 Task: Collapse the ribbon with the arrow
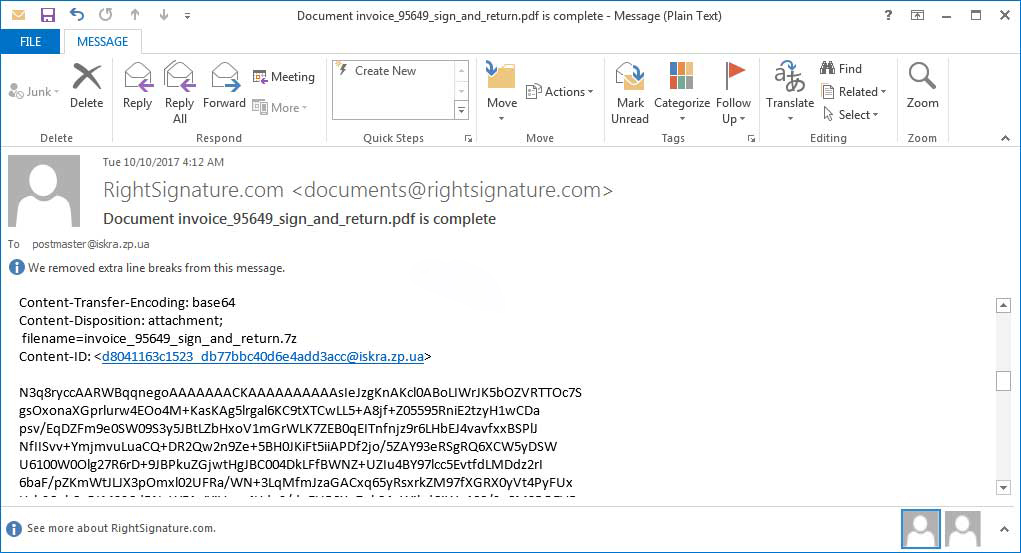pos(1005,138)
